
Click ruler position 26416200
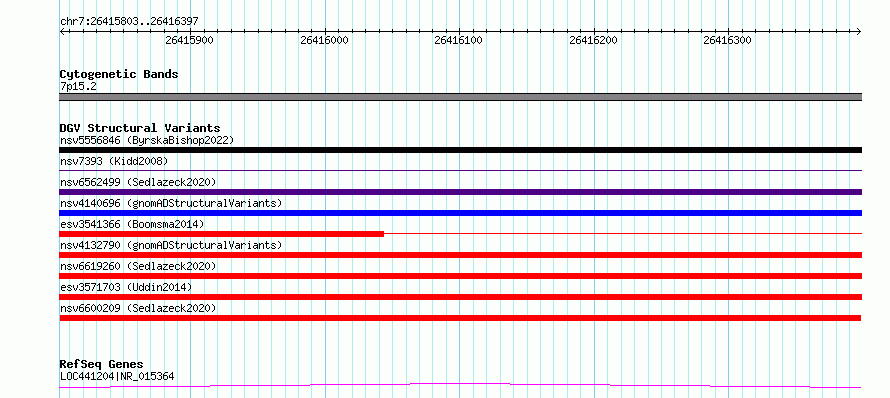click(593, 40)
